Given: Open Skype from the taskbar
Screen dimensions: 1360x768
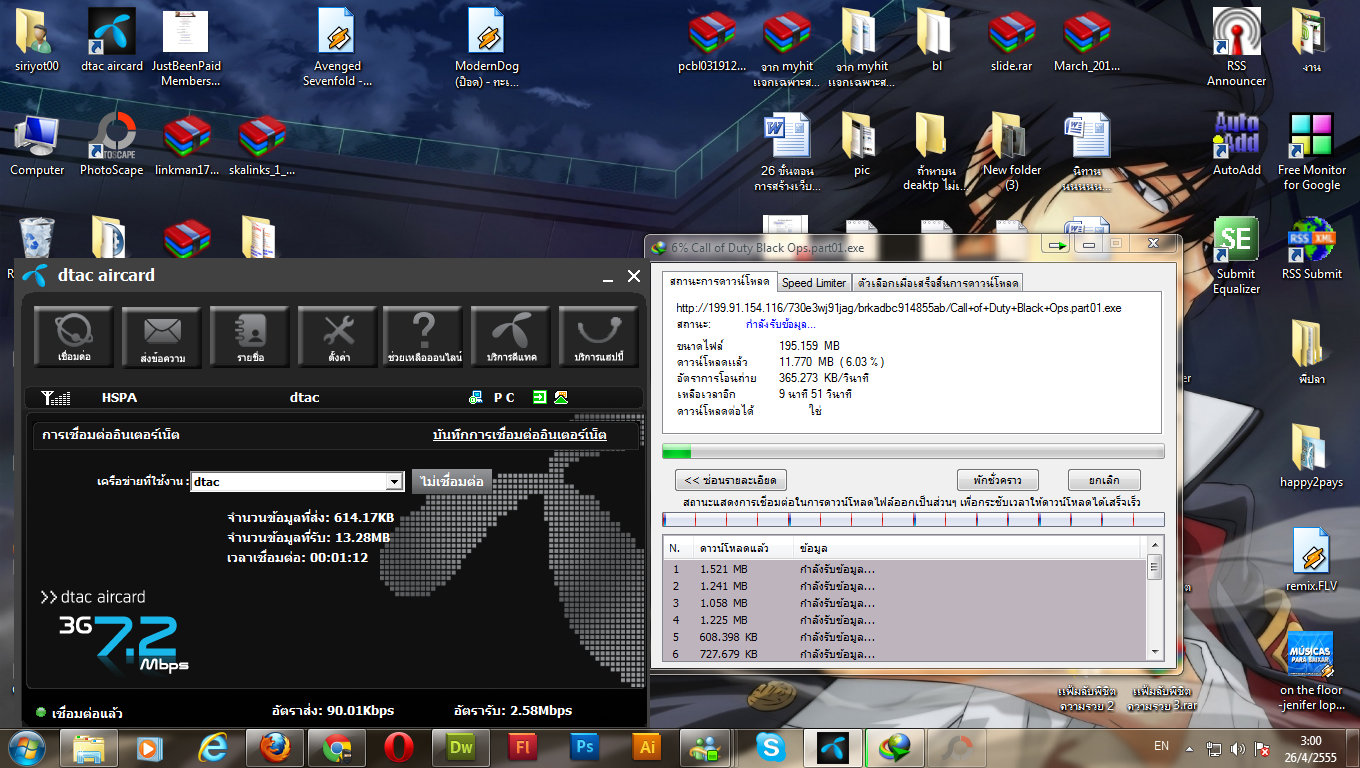Looking at the screenshot, I should pos(770,747).
